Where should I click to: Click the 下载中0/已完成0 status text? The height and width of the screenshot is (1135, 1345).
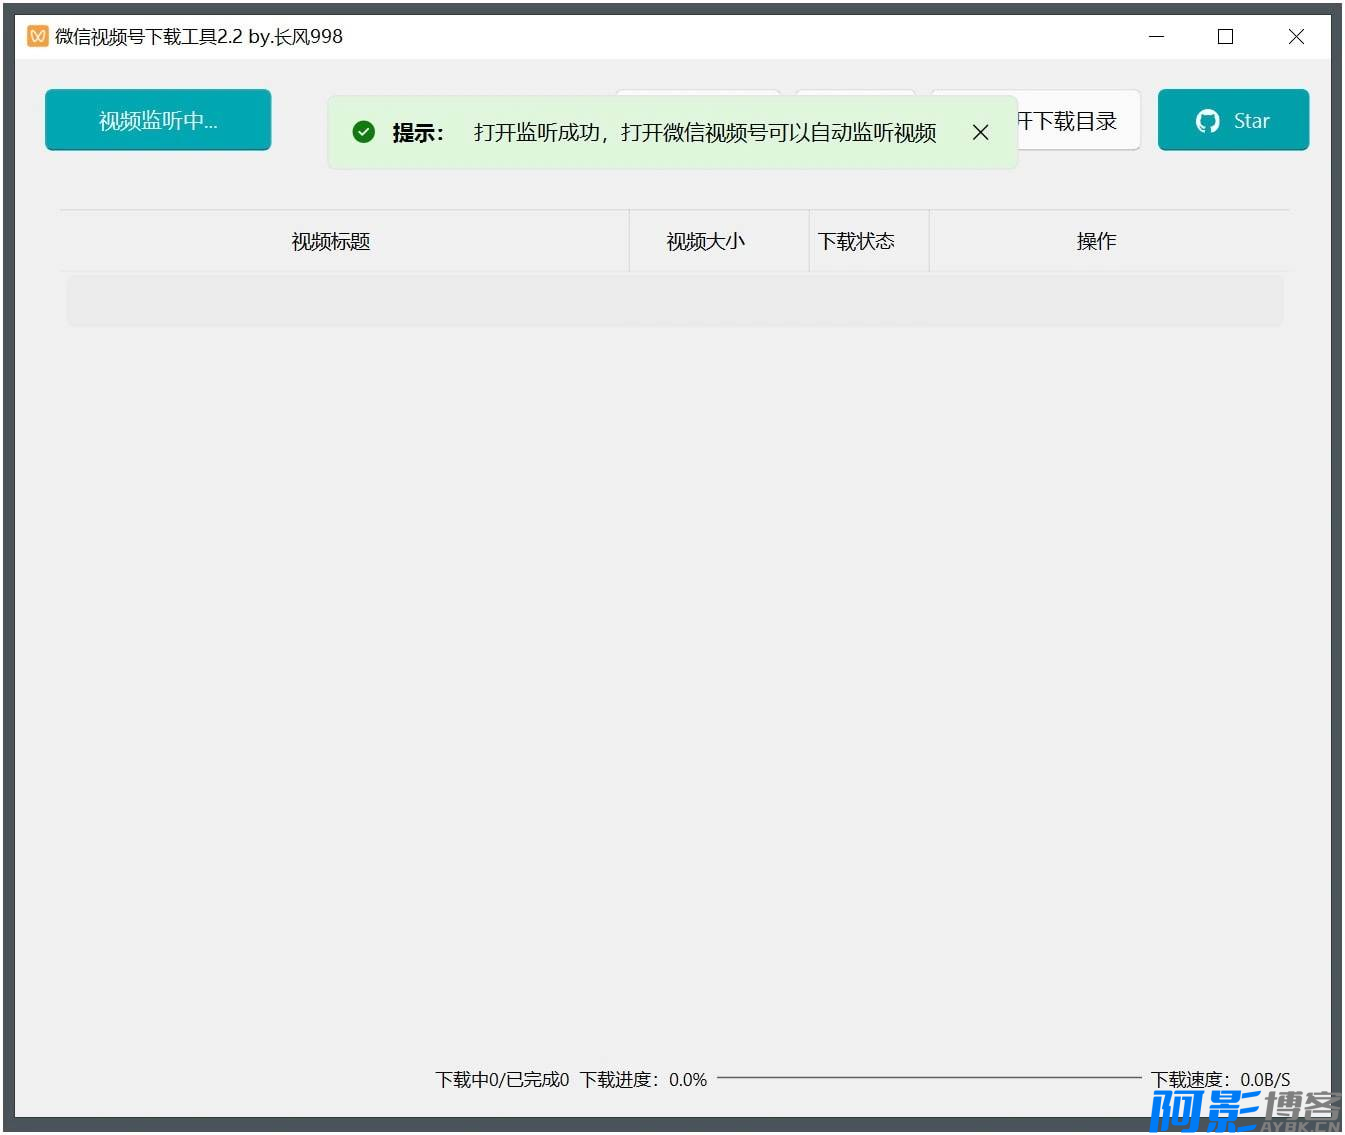[x=502, y=1080]
